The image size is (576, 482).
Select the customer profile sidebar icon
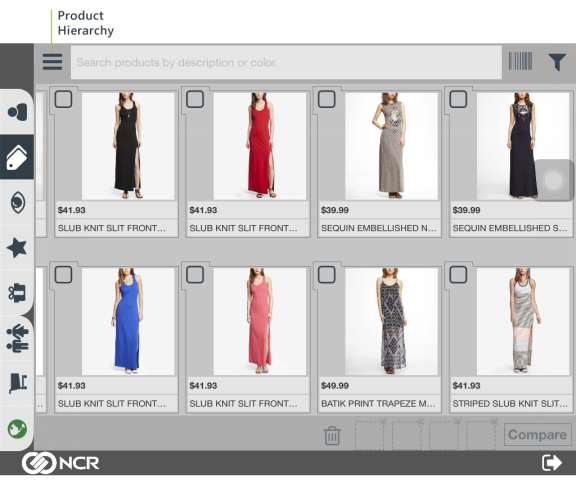pos(17,112)
